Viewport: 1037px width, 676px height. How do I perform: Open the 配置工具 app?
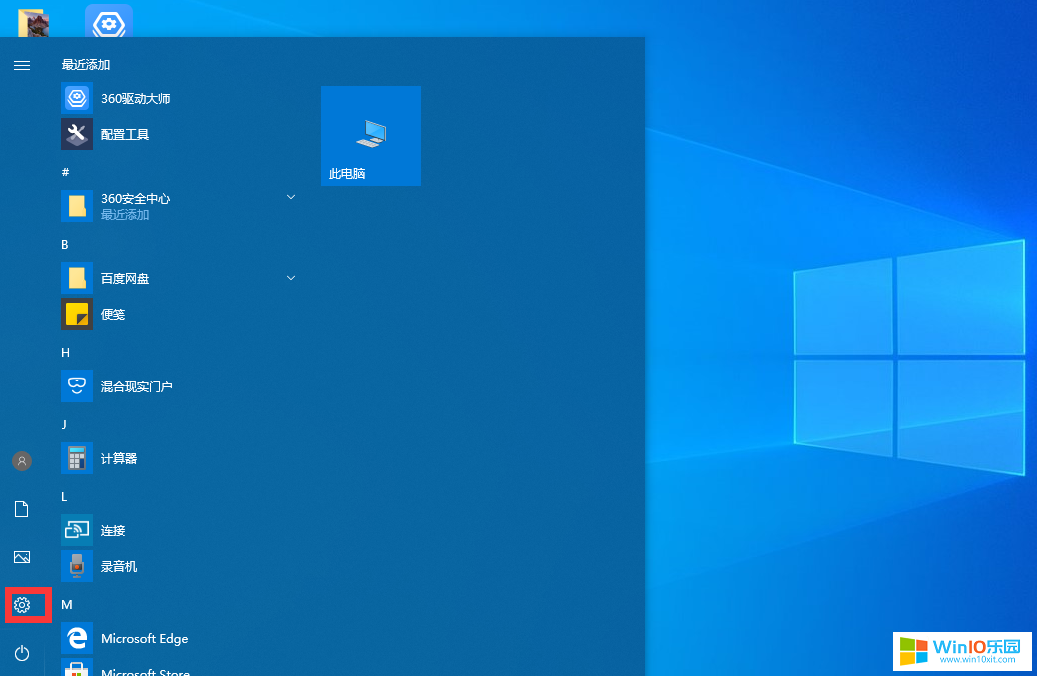(x=125, y=134)
